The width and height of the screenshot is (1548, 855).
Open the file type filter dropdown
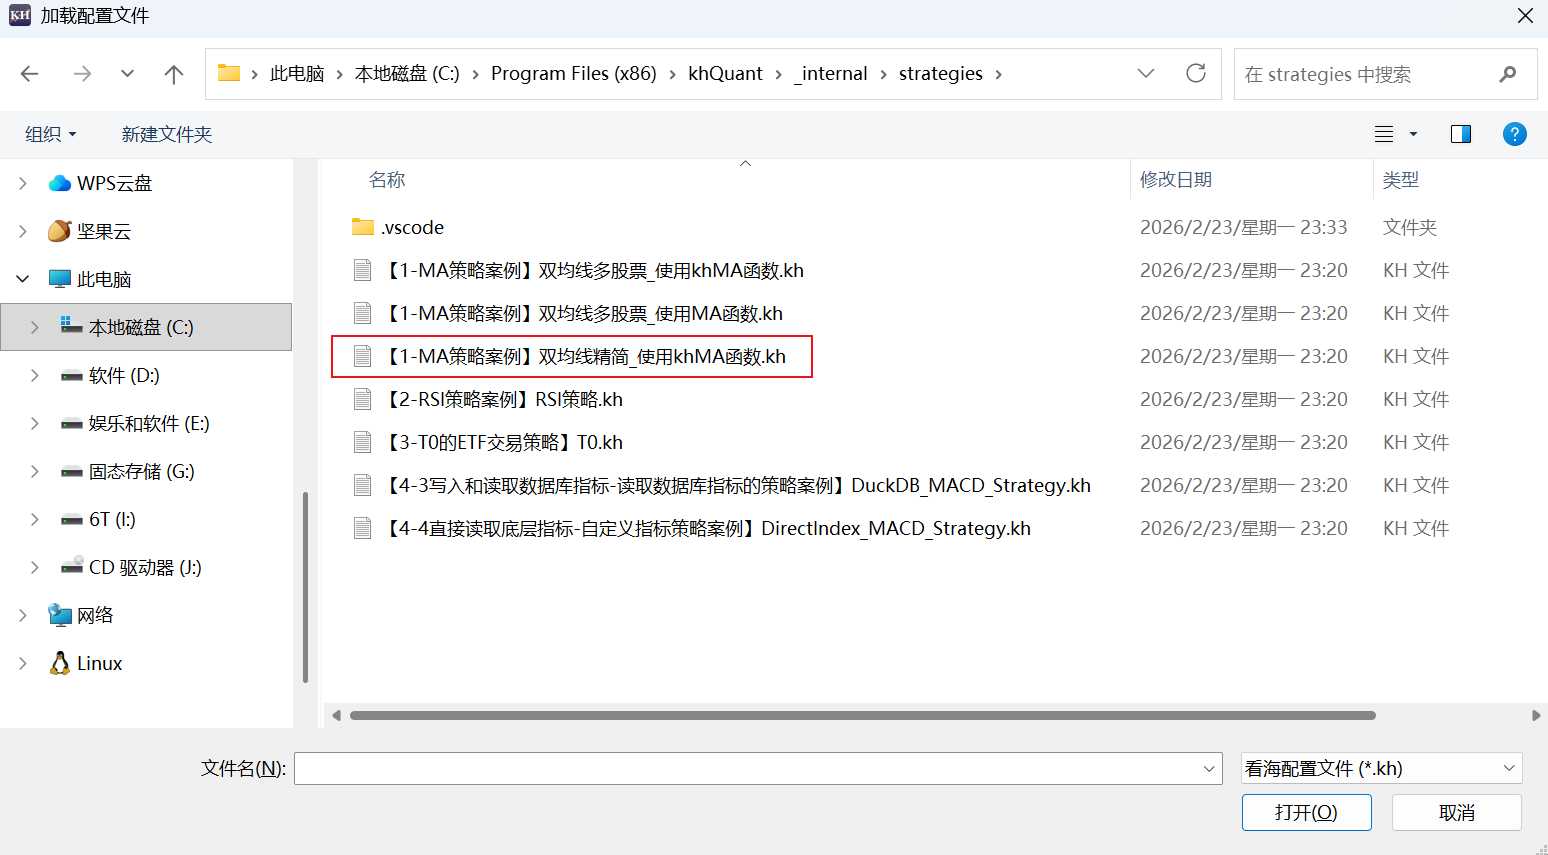pos(1380,768)
